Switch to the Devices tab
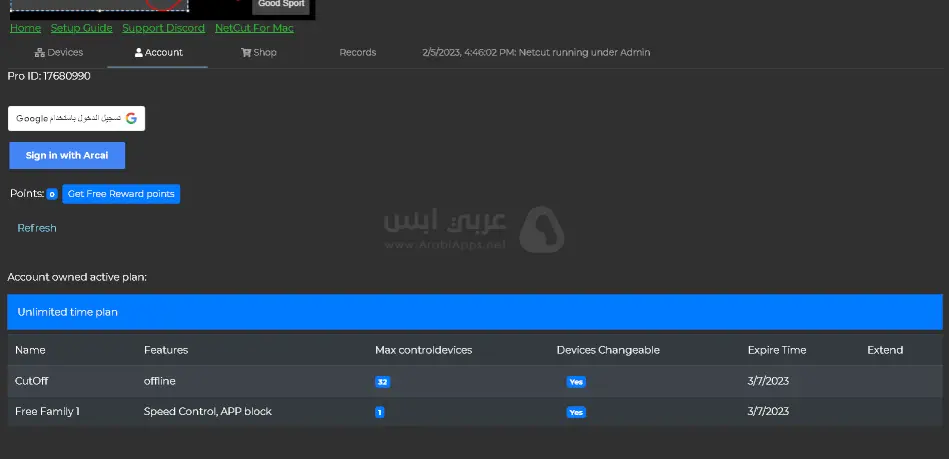The width and height of the screenshot is (949, 459). tap(59, 53)
